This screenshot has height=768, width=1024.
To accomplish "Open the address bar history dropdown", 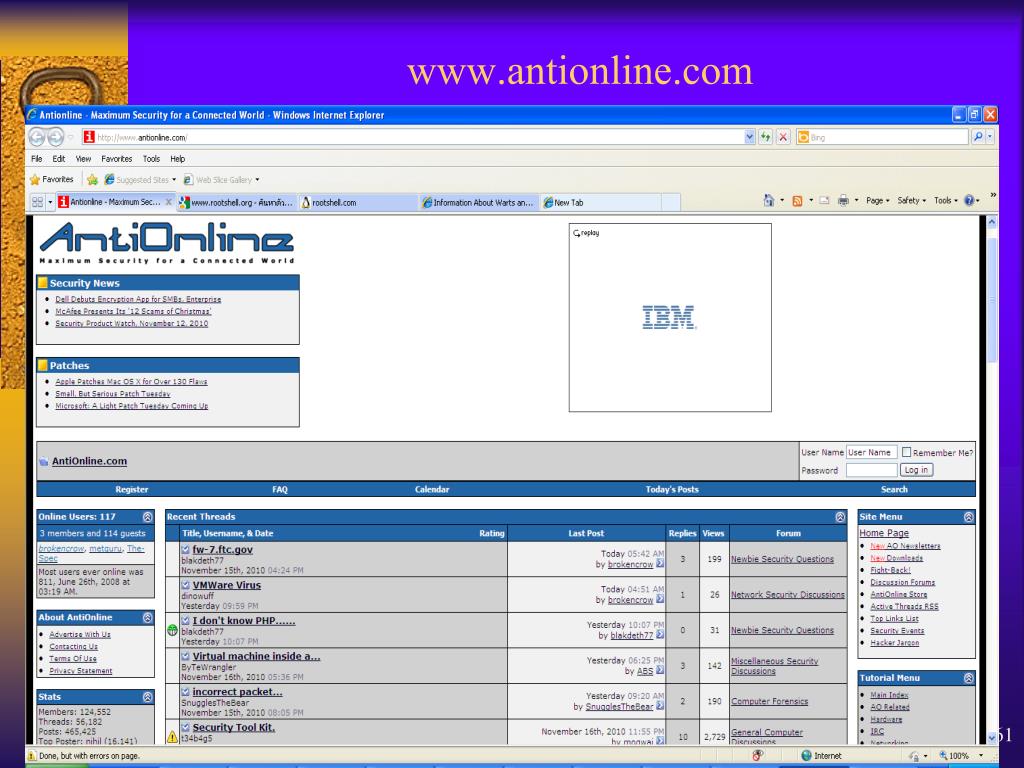I will click(749, 137).
